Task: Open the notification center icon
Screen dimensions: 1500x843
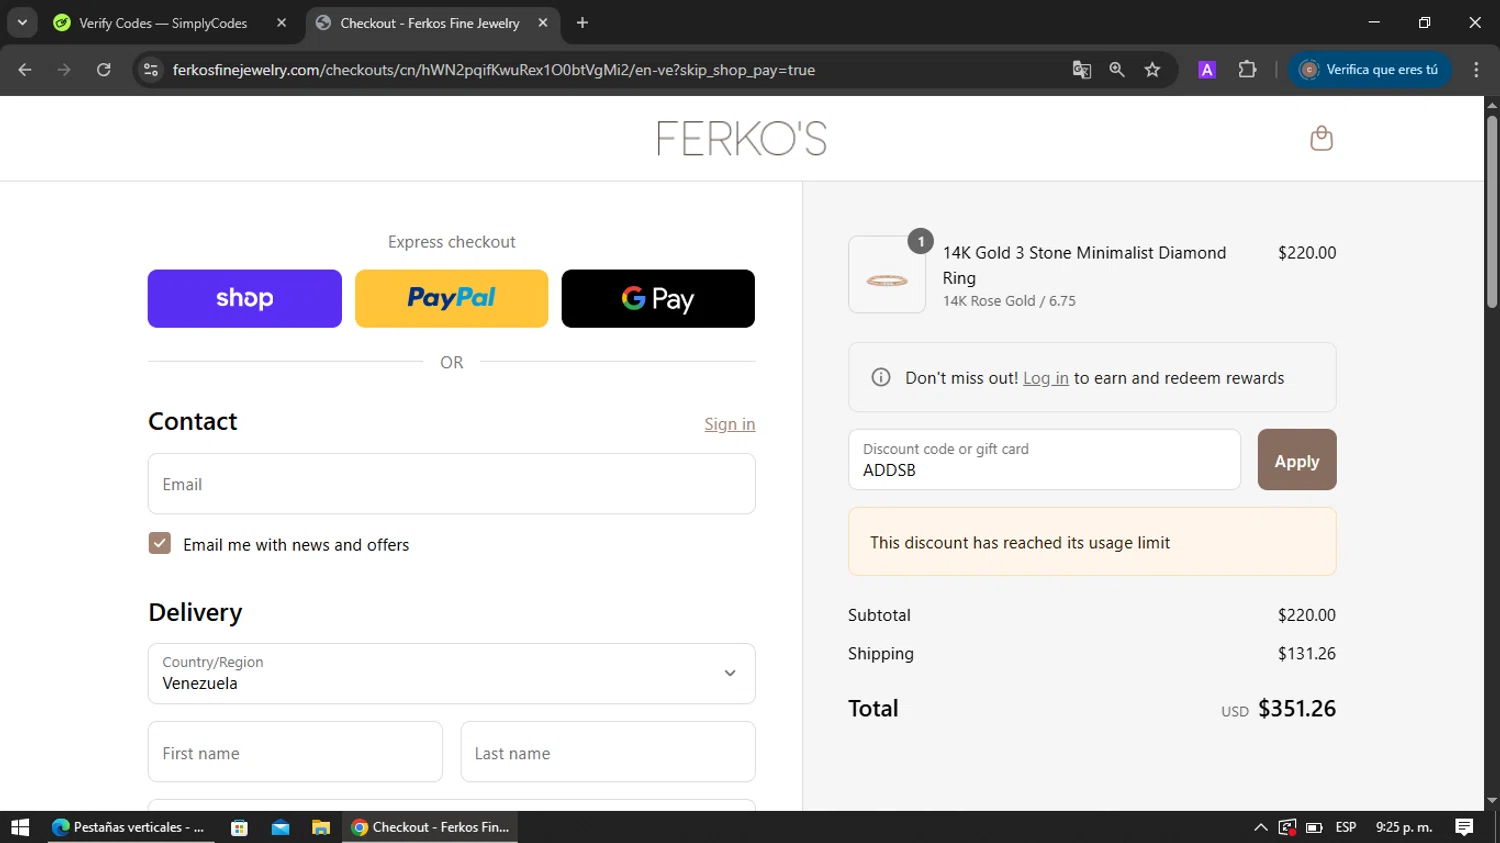Action: 1464,827
